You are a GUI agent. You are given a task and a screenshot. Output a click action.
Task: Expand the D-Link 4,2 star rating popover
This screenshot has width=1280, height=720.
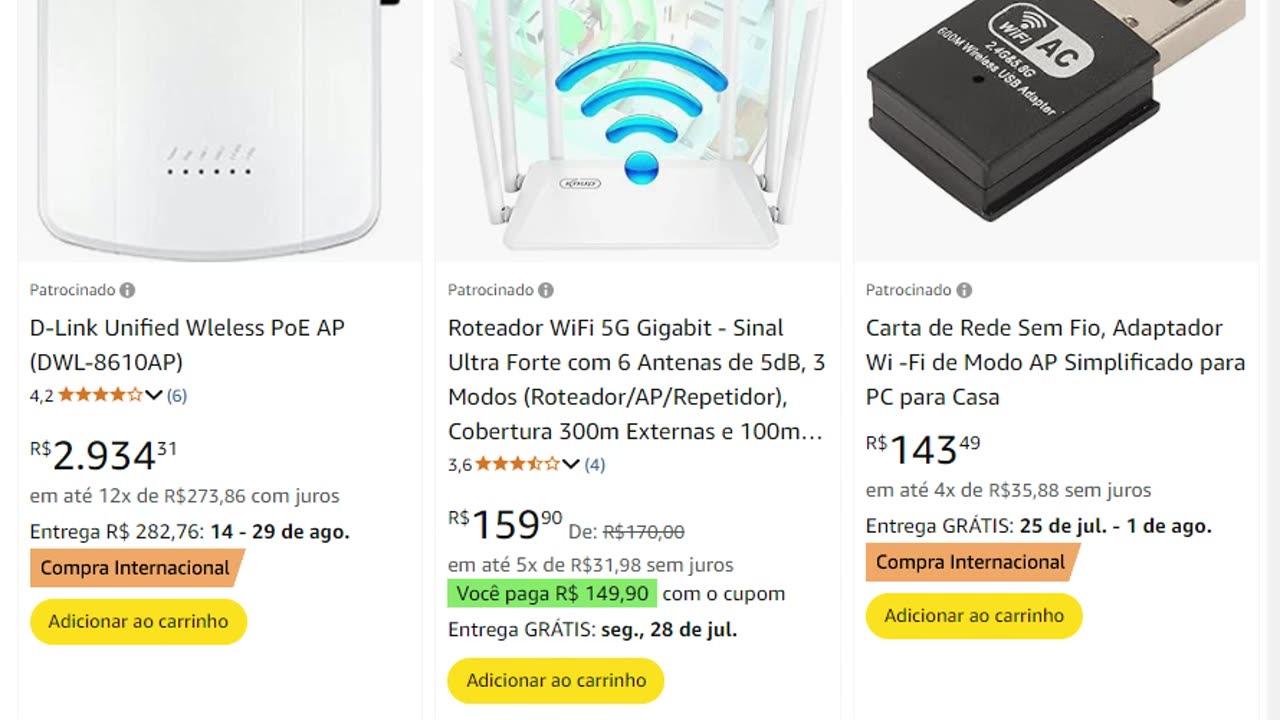154,395
